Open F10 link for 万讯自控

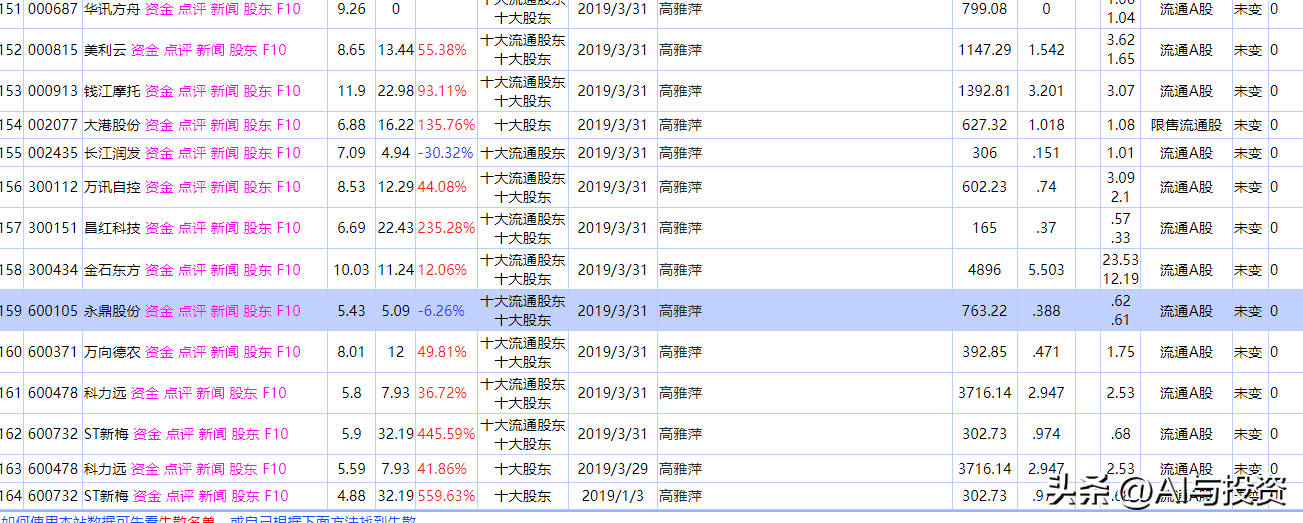point(288,187)
